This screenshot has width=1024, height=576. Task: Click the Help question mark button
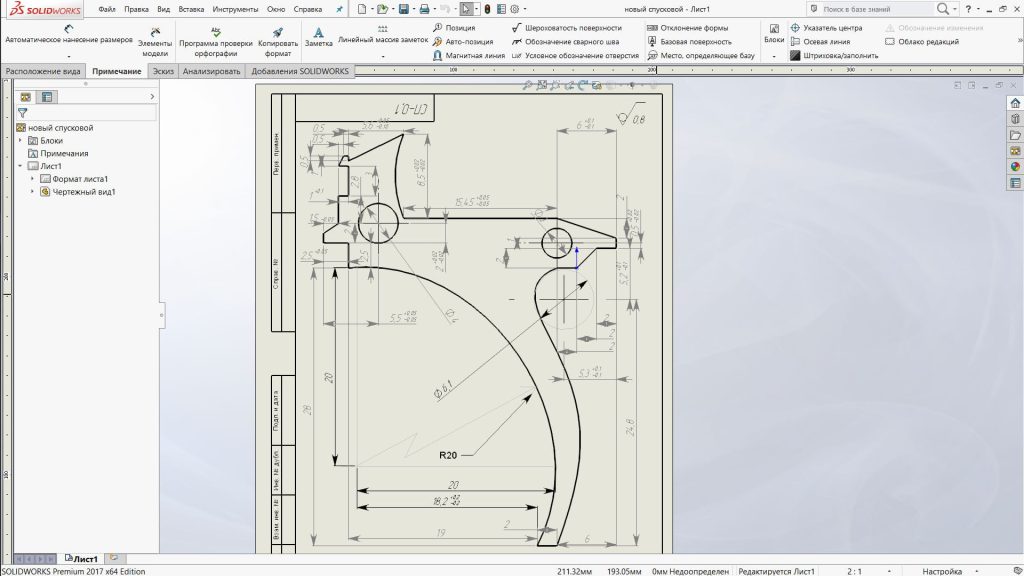pyautogui.click(x=968, y=9)
